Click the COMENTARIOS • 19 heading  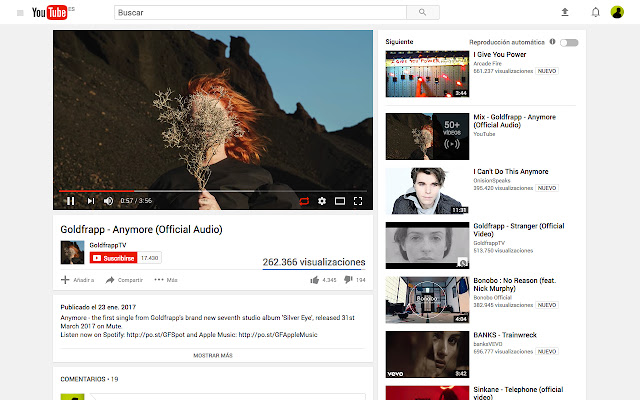[x=89, y=379]
